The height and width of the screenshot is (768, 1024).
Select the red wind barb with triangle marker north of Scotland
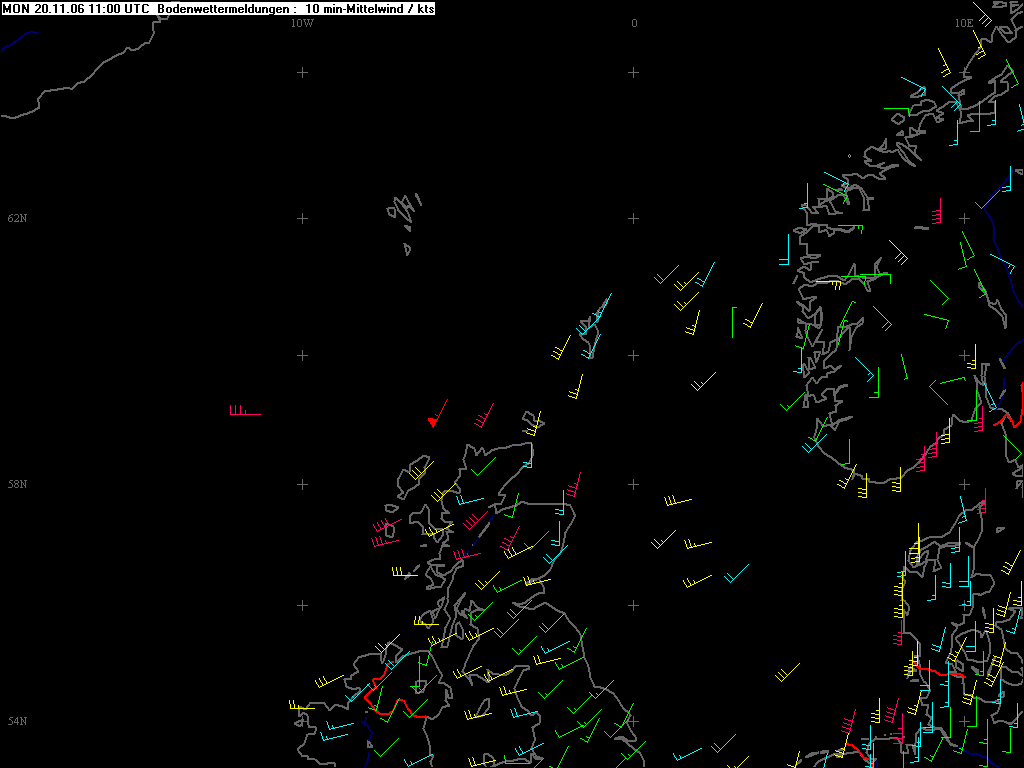[435, 417]
